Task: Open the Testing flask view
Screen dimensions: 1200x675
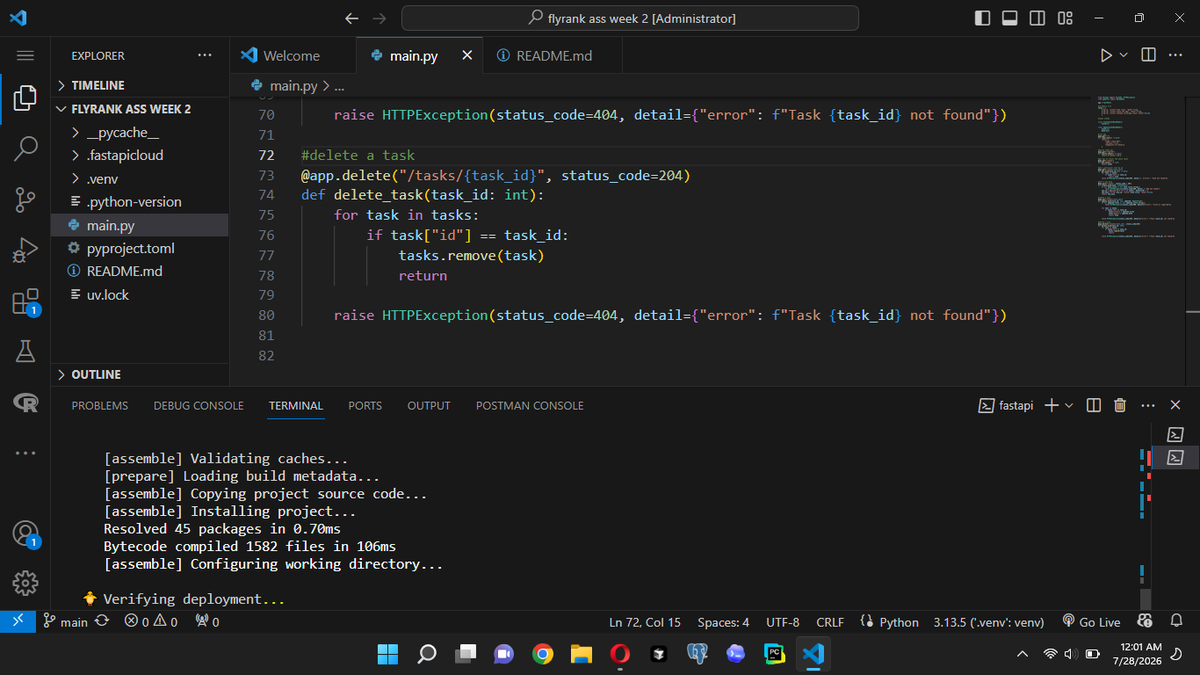Action: pos(25,351)
